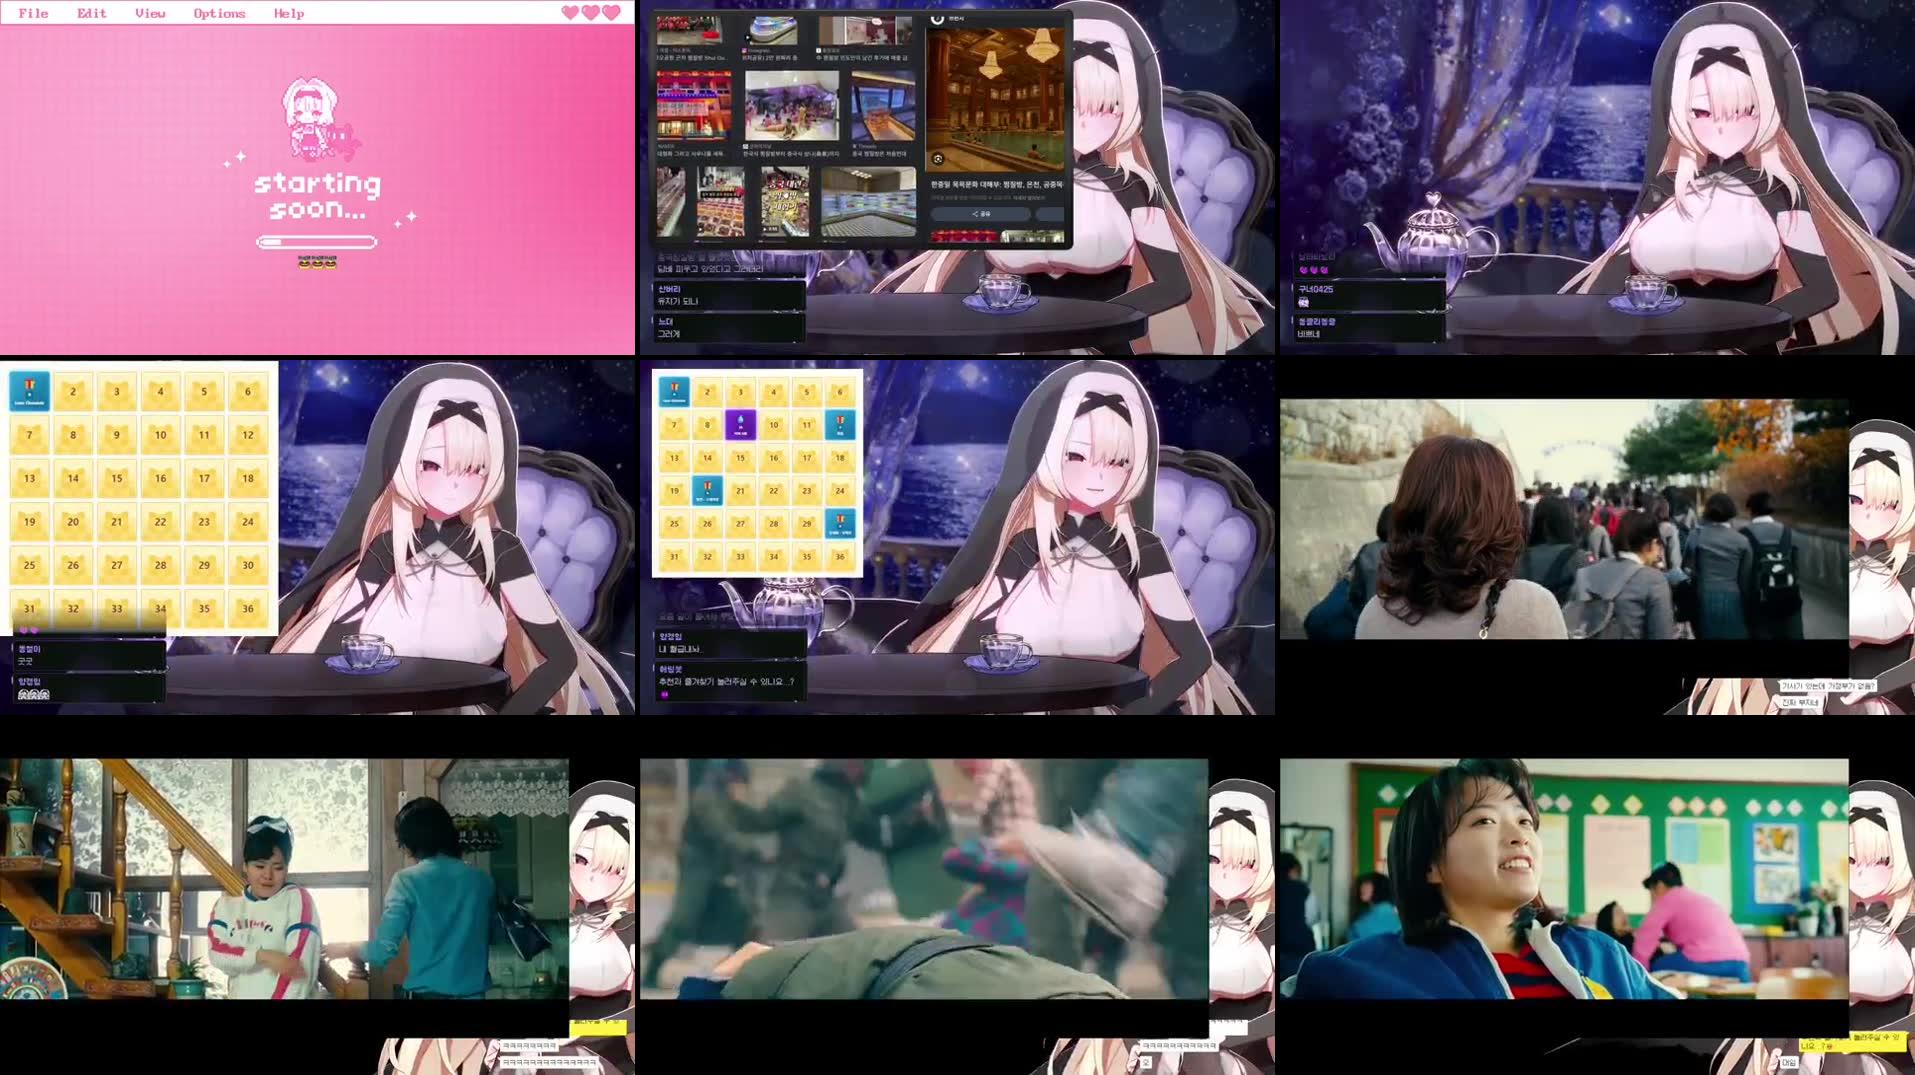
Task: Click the starting soon loading progress bar
Action: pos(316,242)
